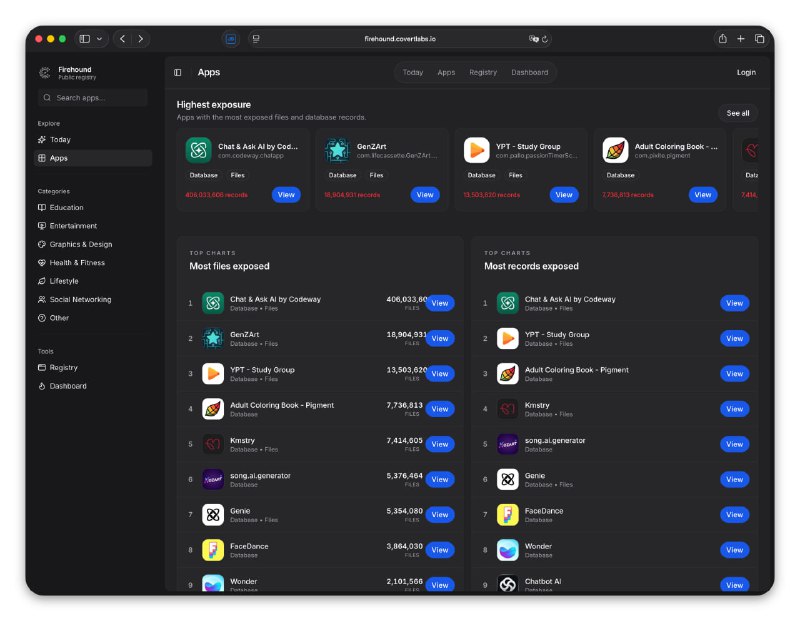Viewport: 800px width, 621px height.
Task: Click the Adult Coloring Book app icon
Action: [615, 150]
